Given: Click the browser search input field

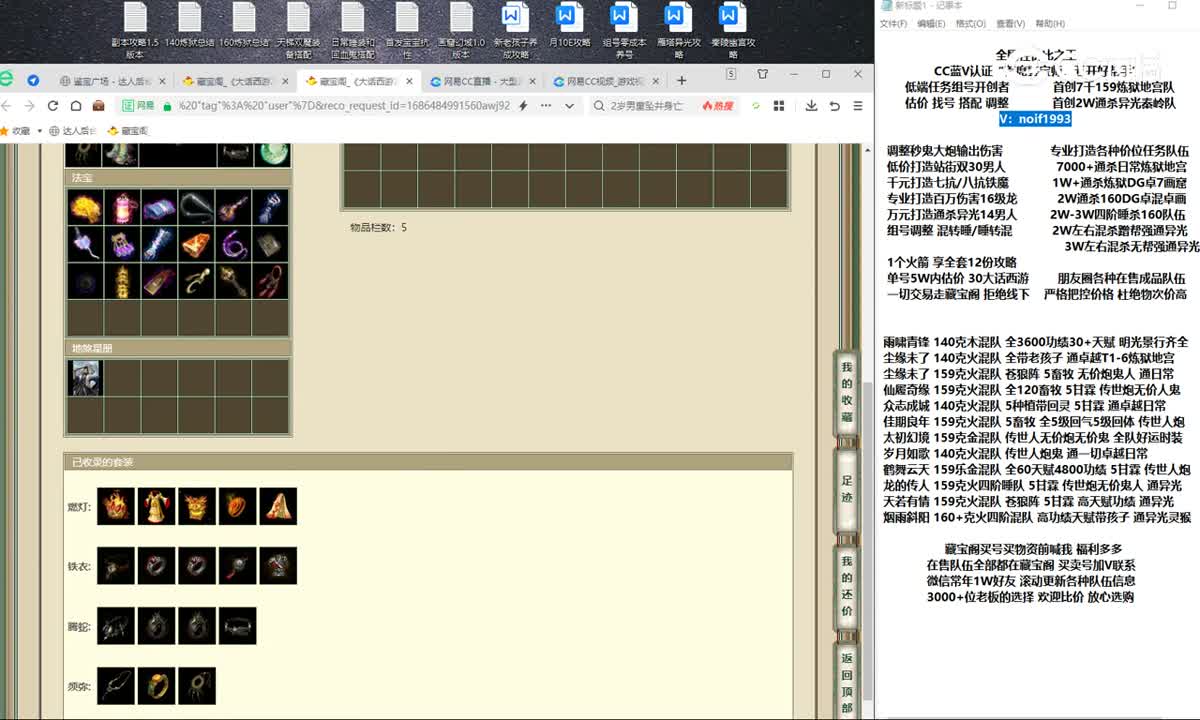Looking at the screenshot, I should click(645, 105).
